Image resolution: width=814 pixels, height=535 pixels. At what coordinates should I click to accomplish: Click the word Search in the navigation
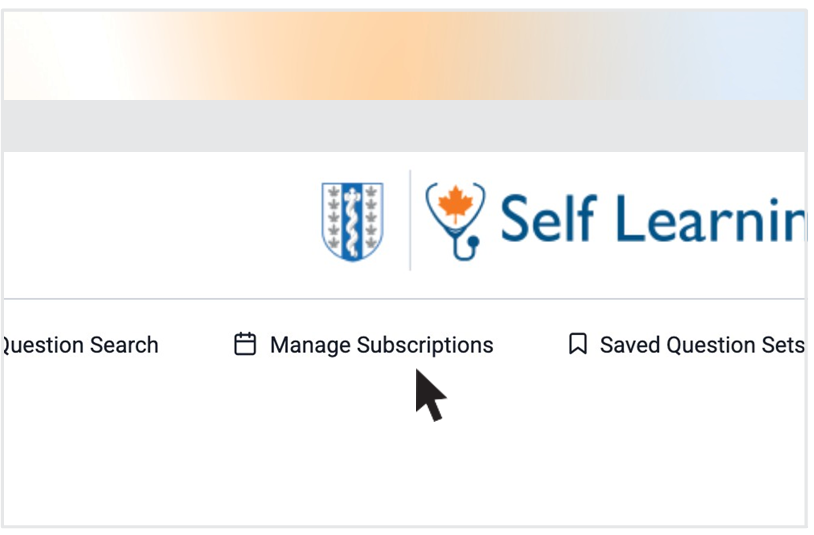coord(124,345)
